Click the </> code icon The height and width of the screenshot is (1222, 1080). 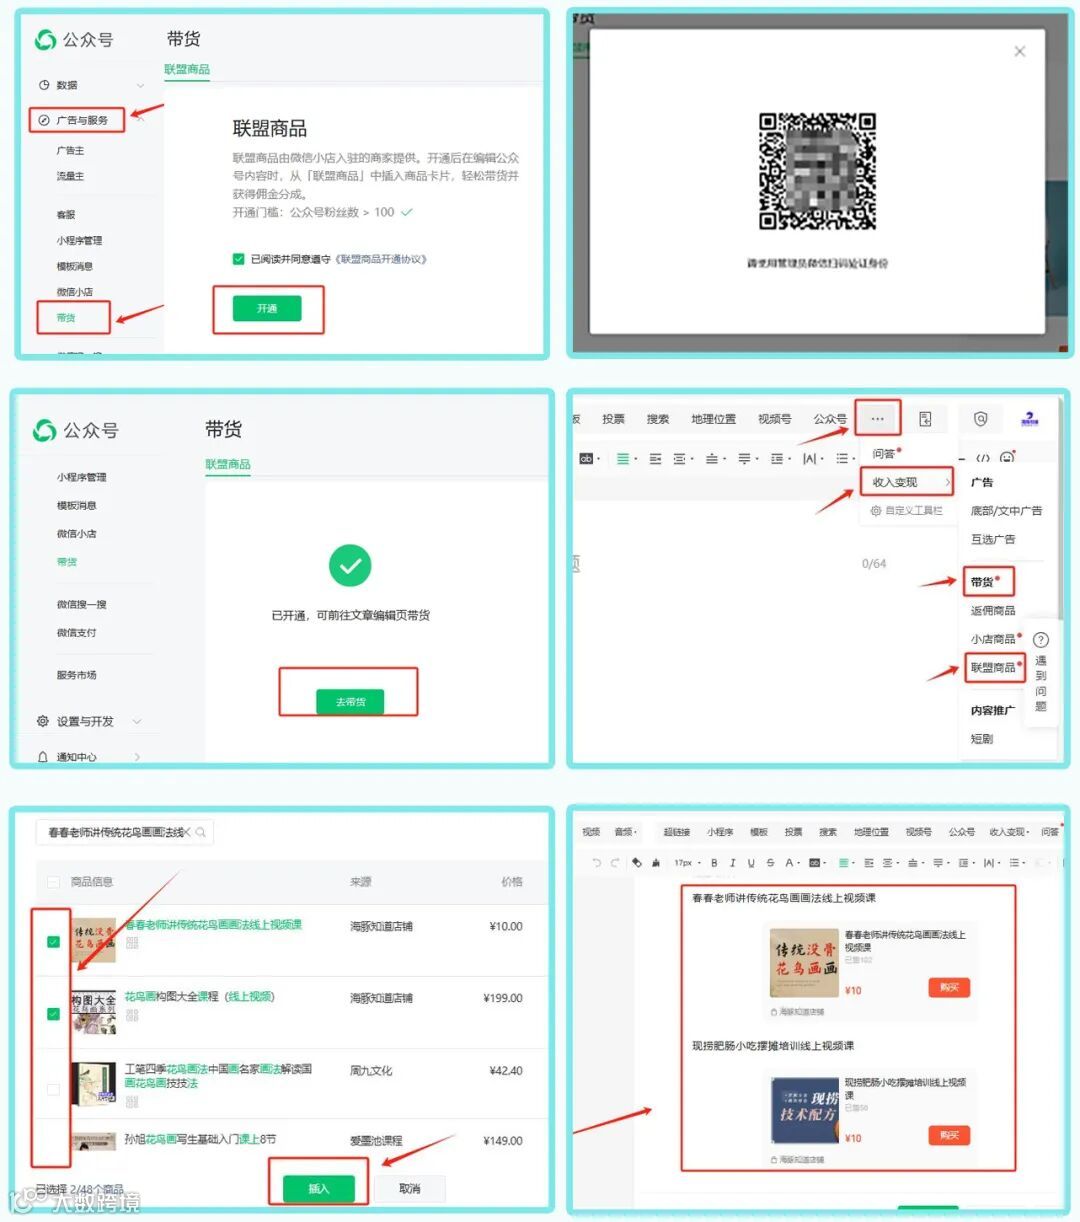coord(983,458)
